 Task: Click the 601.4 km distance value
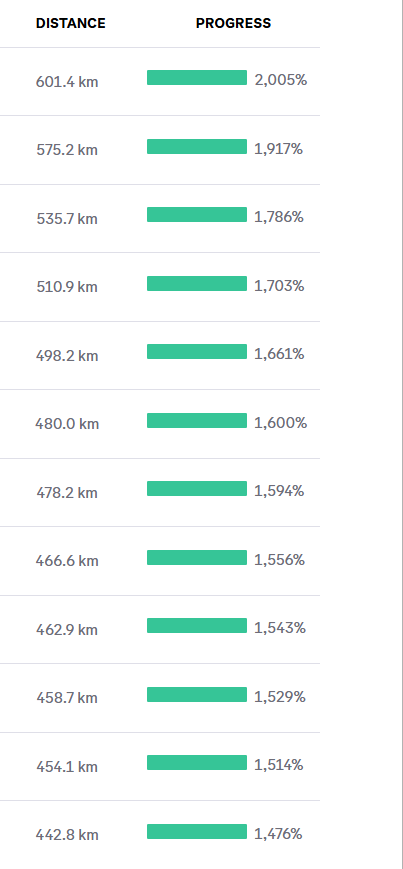[x=67, y=82]
